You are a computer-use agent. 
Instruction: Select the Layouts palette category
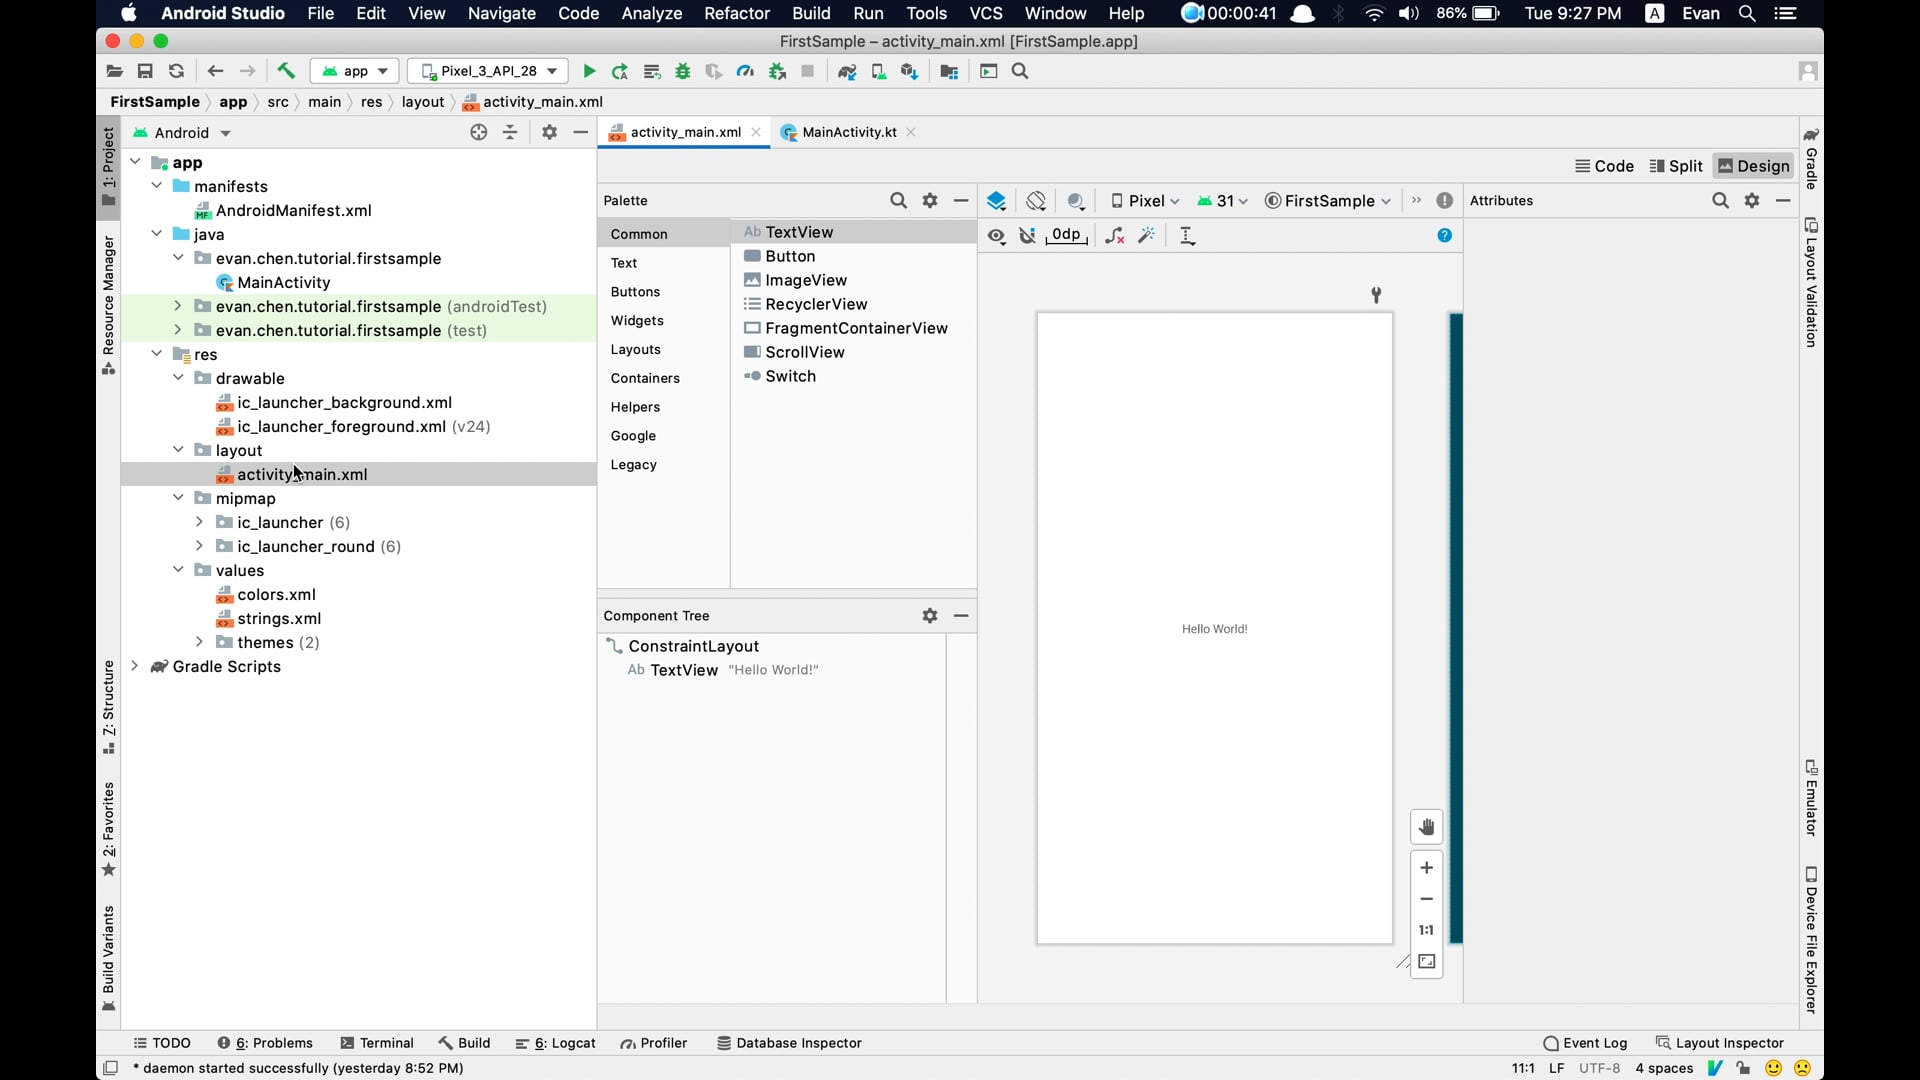point(636,349)
